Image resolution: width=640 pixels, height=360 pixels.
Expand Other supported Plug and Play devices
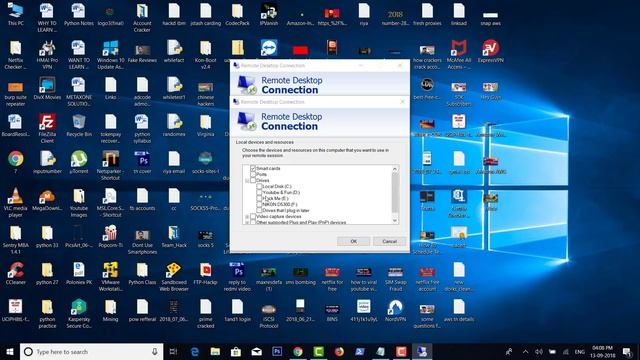247,222
